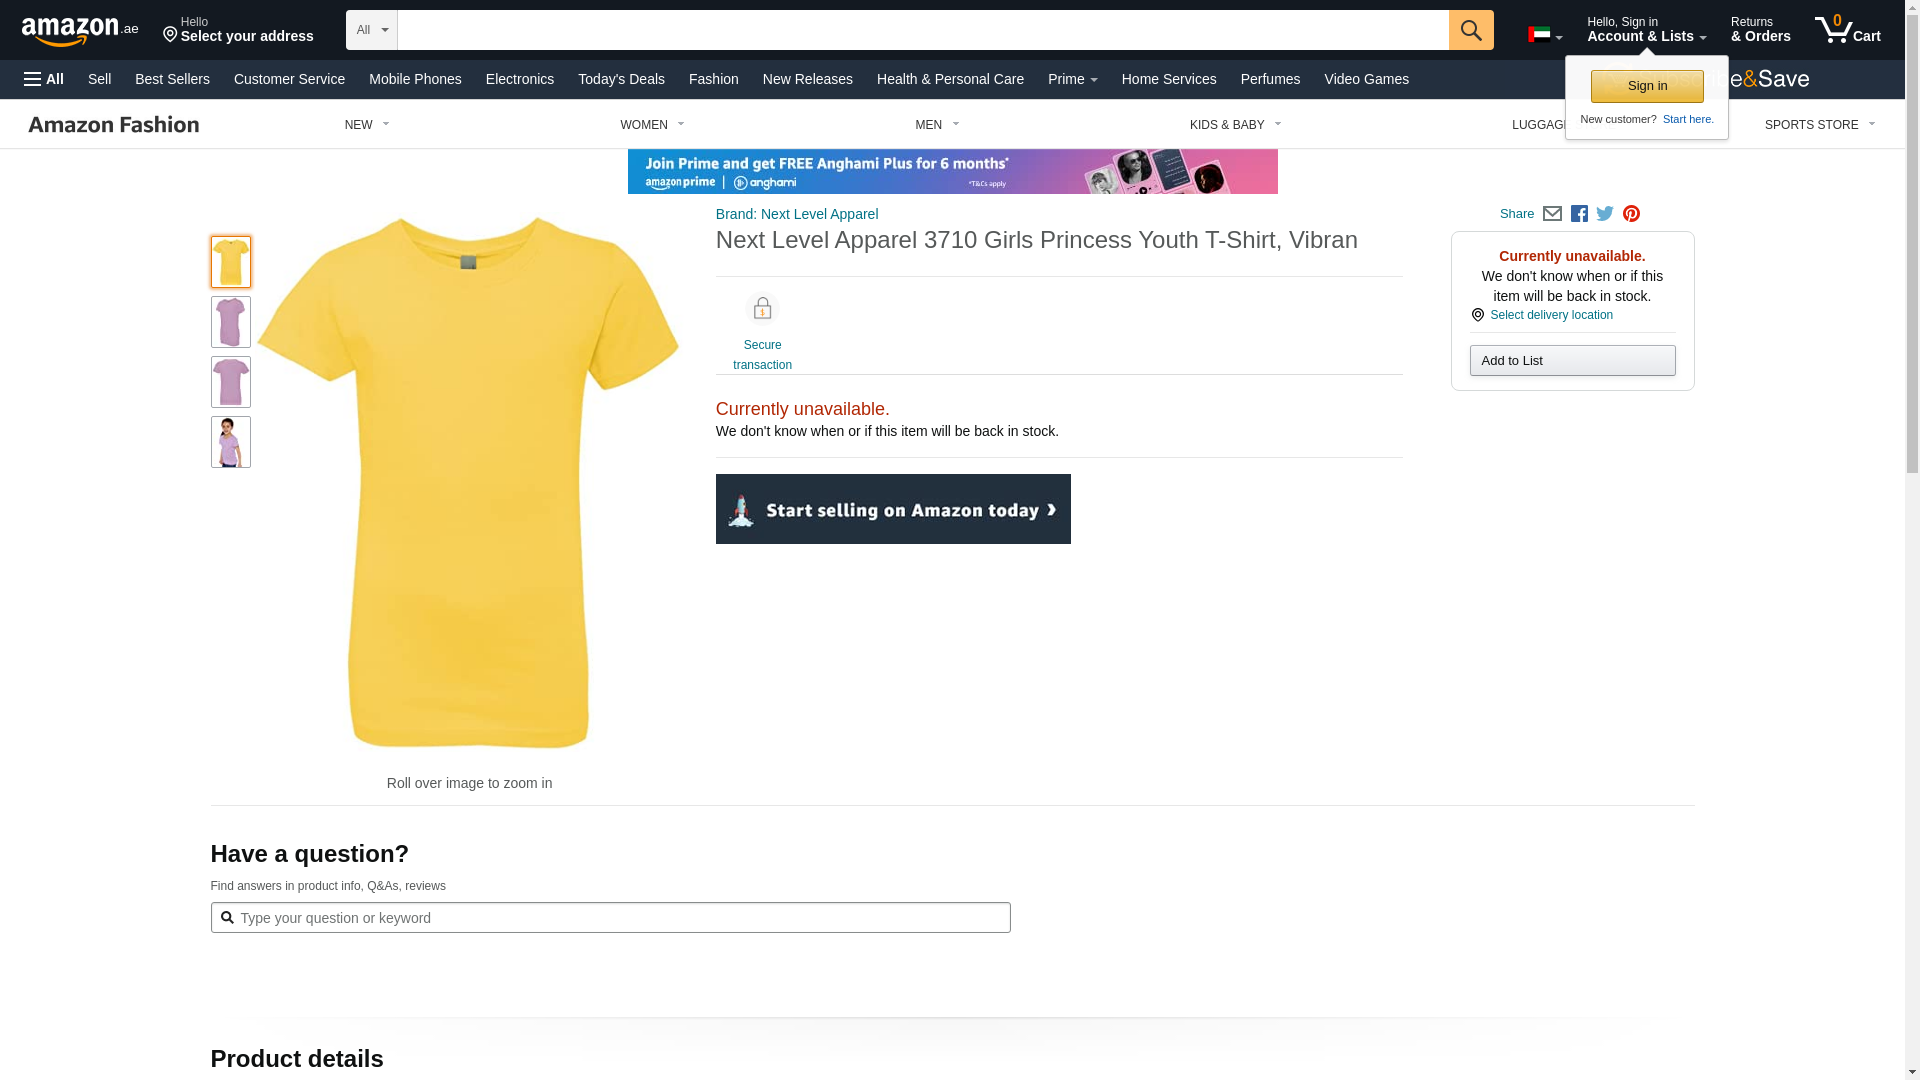Go to Today's Deals tab
The image size is (1920, 1080).
tap(621, 79)
